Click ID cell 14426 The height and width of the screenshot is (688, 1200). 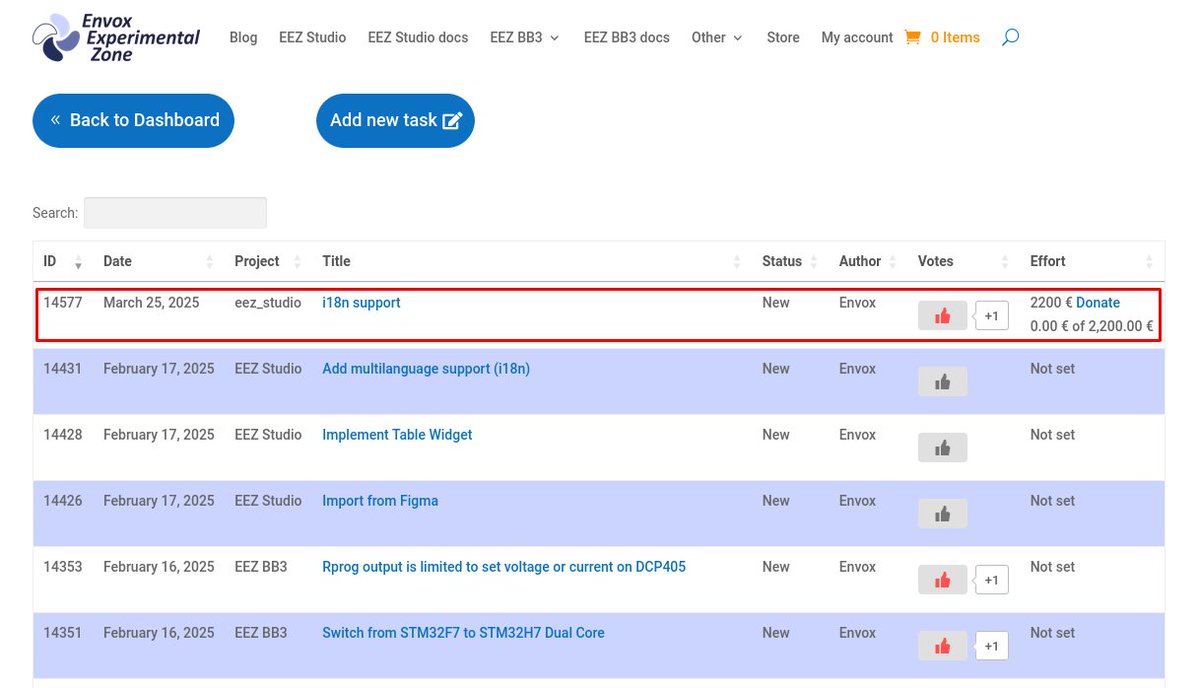coord(62,500)
